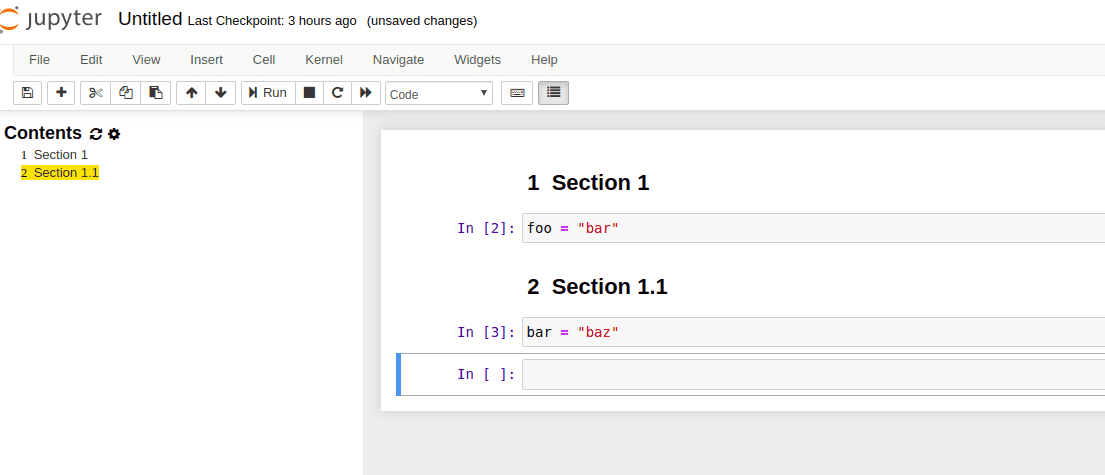This screenshot has width=1105, height=475.
Task: Insert a new cell with the plus icon
Action: [x=61, y=93]
